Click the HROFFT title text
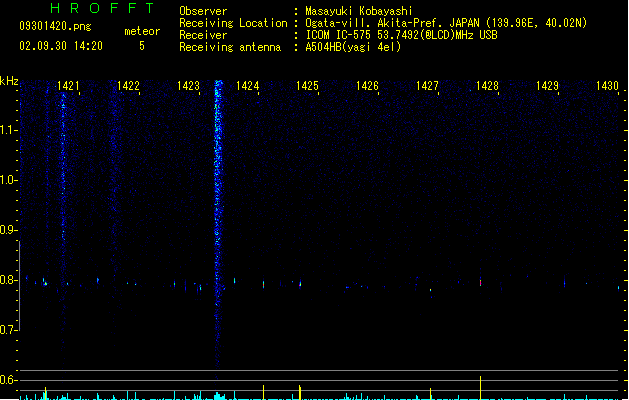Viewport: 629px width, 400px height. (x=102, y=8)
